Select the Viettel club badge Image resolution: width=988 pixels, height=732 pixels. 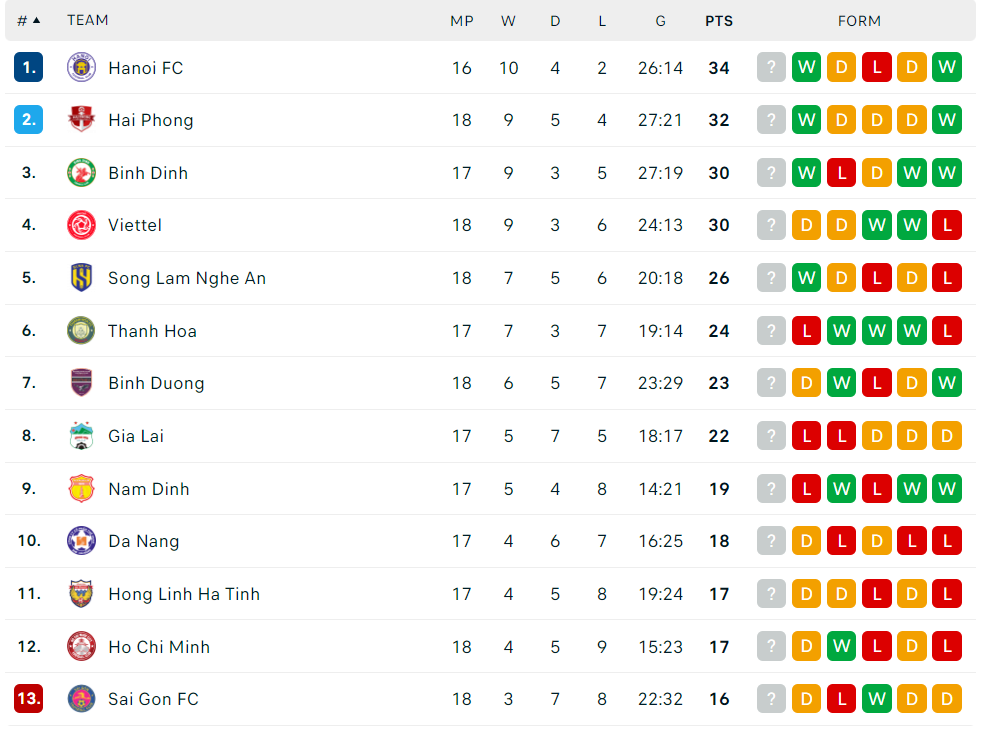click(x=81, y=225)
